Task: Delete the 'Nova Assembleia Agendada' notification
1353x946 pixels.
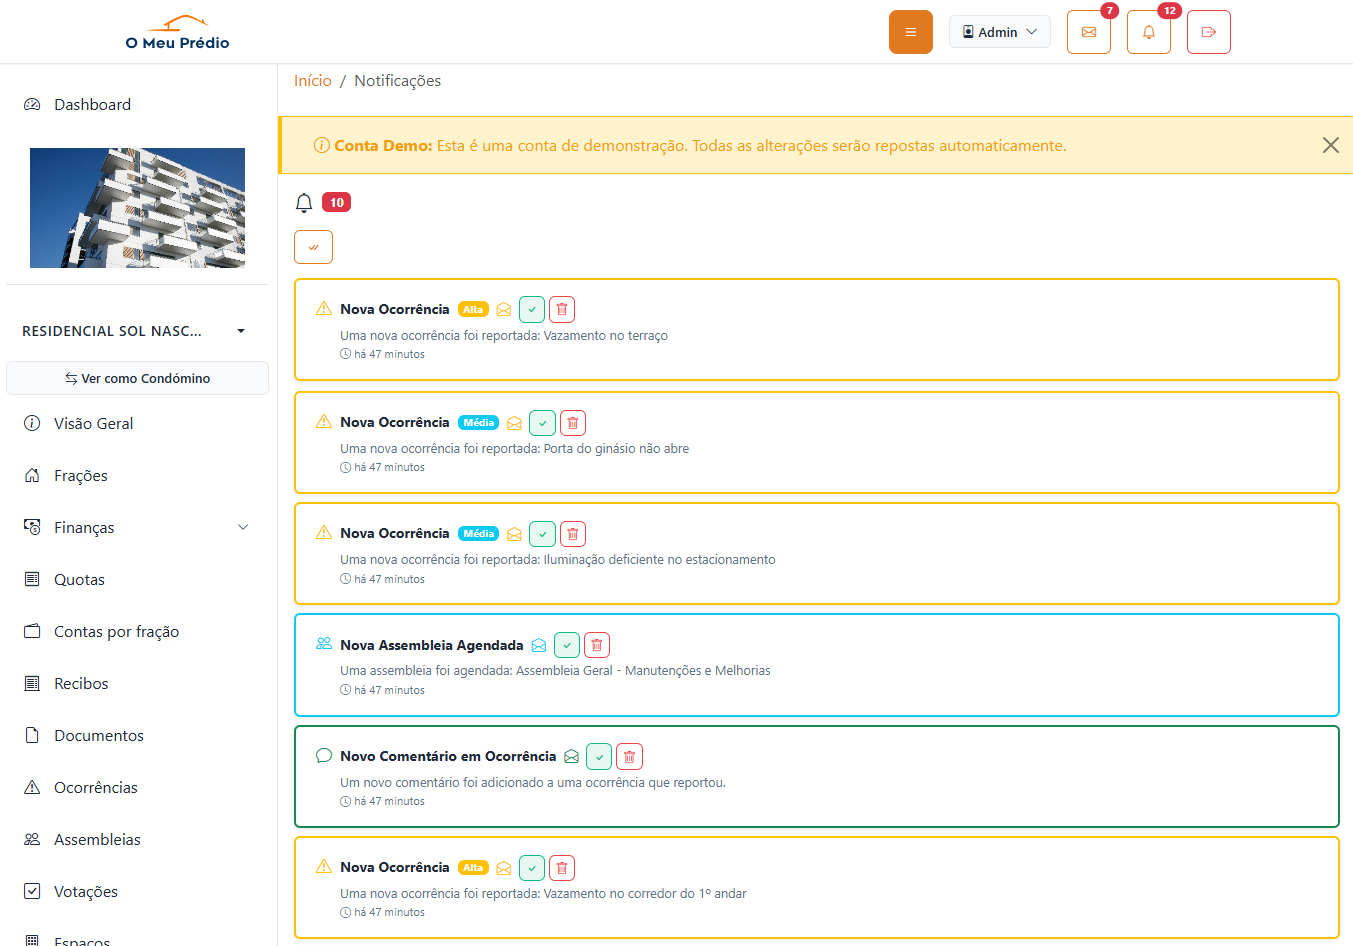Action: (597, 644)
